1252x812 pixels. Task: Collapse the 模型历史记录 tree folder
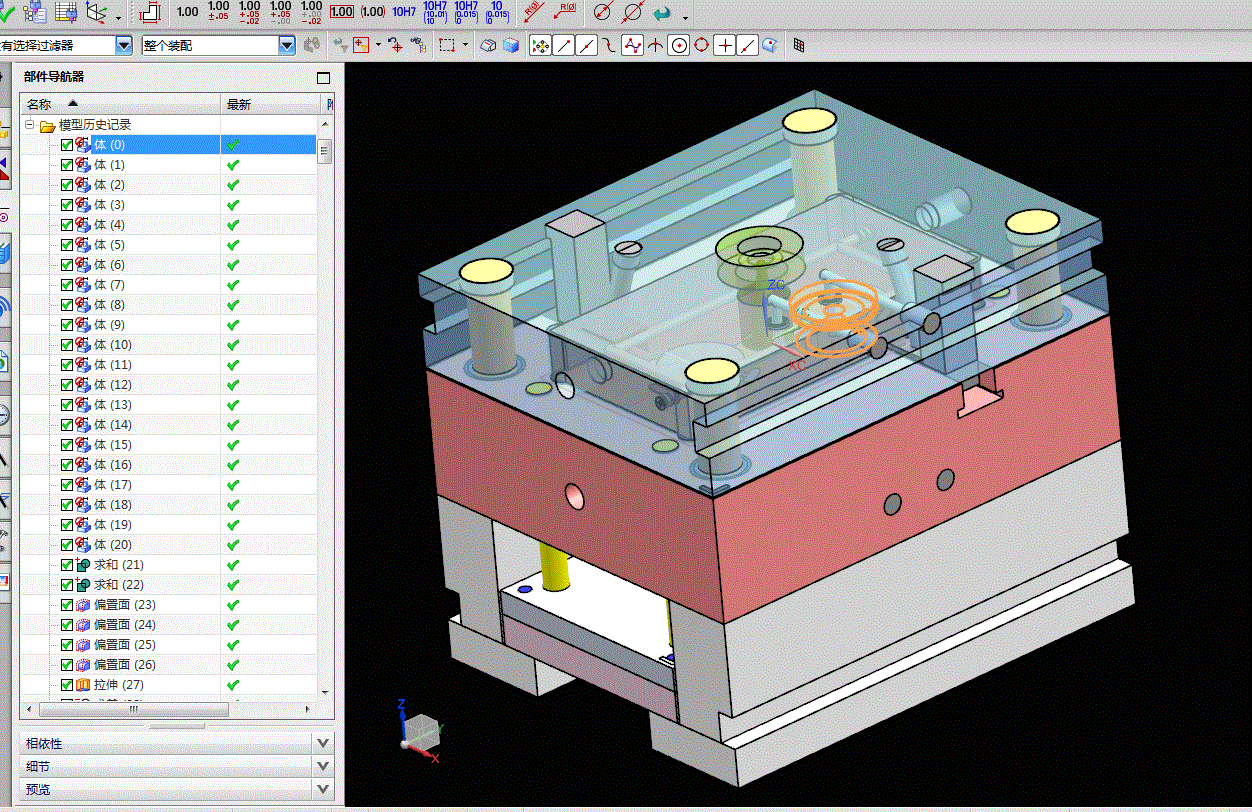point(29,125)
